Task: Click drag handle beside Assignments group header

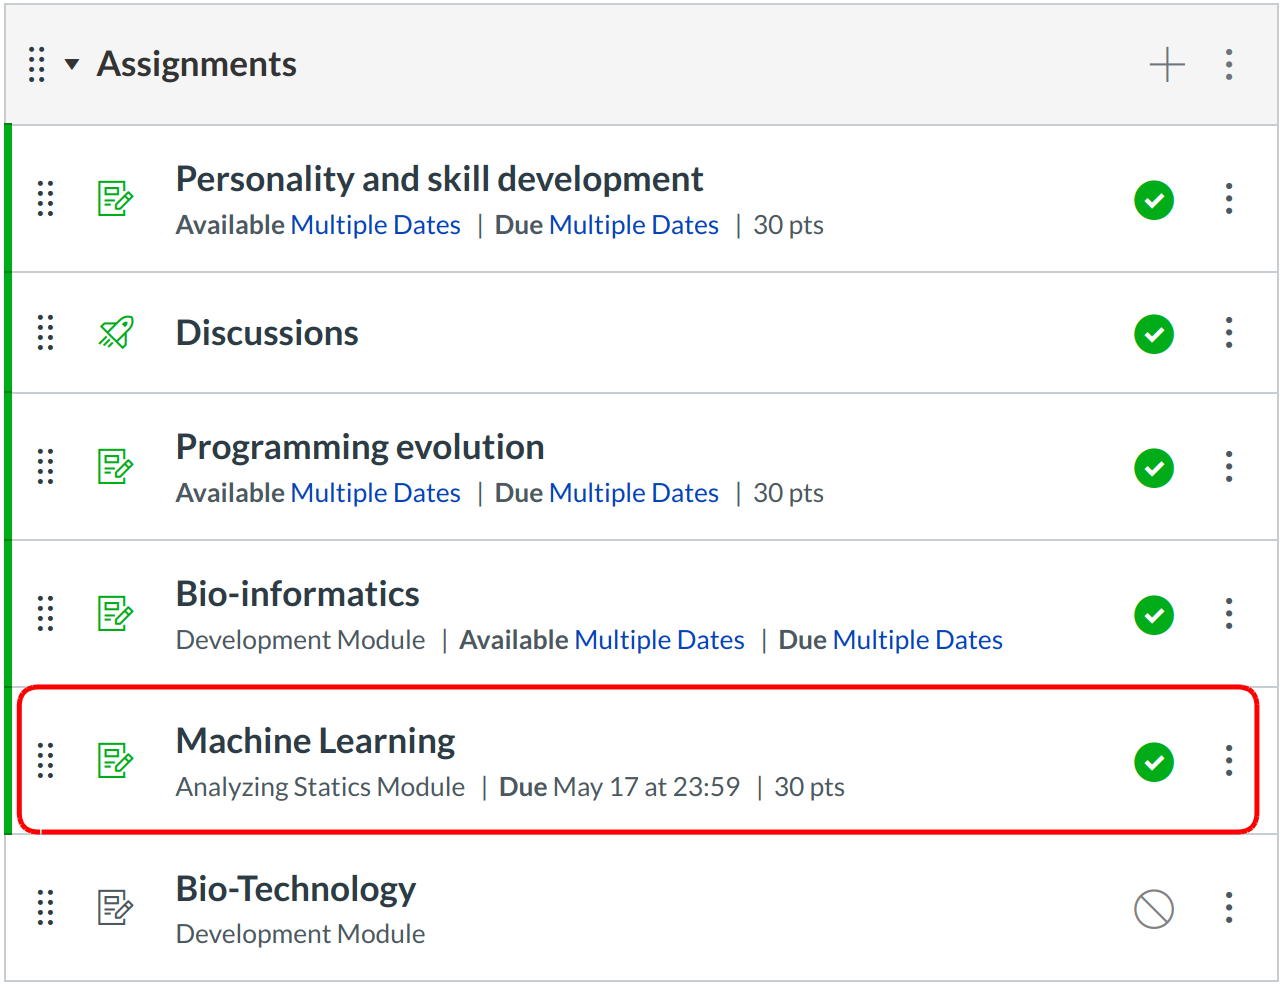Action: pyautogui.click(x=37, y=65)
